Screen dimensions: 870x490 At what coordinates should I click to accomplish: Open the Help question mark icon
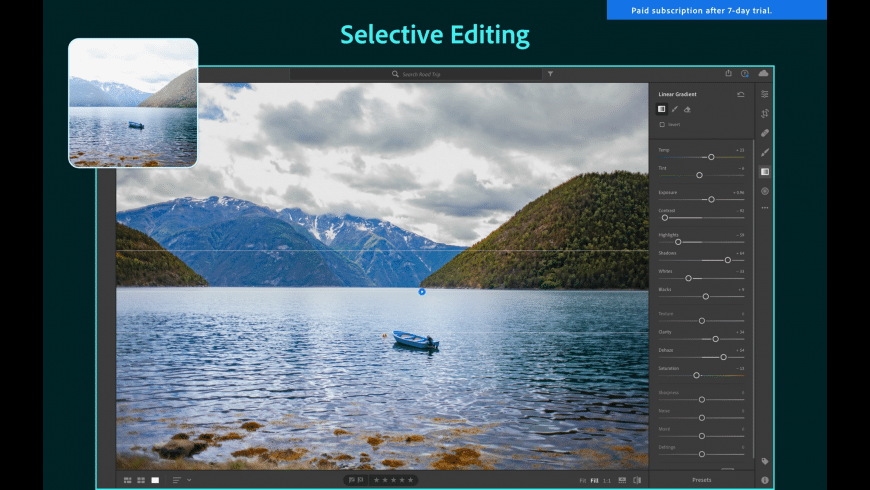point(745,73)
